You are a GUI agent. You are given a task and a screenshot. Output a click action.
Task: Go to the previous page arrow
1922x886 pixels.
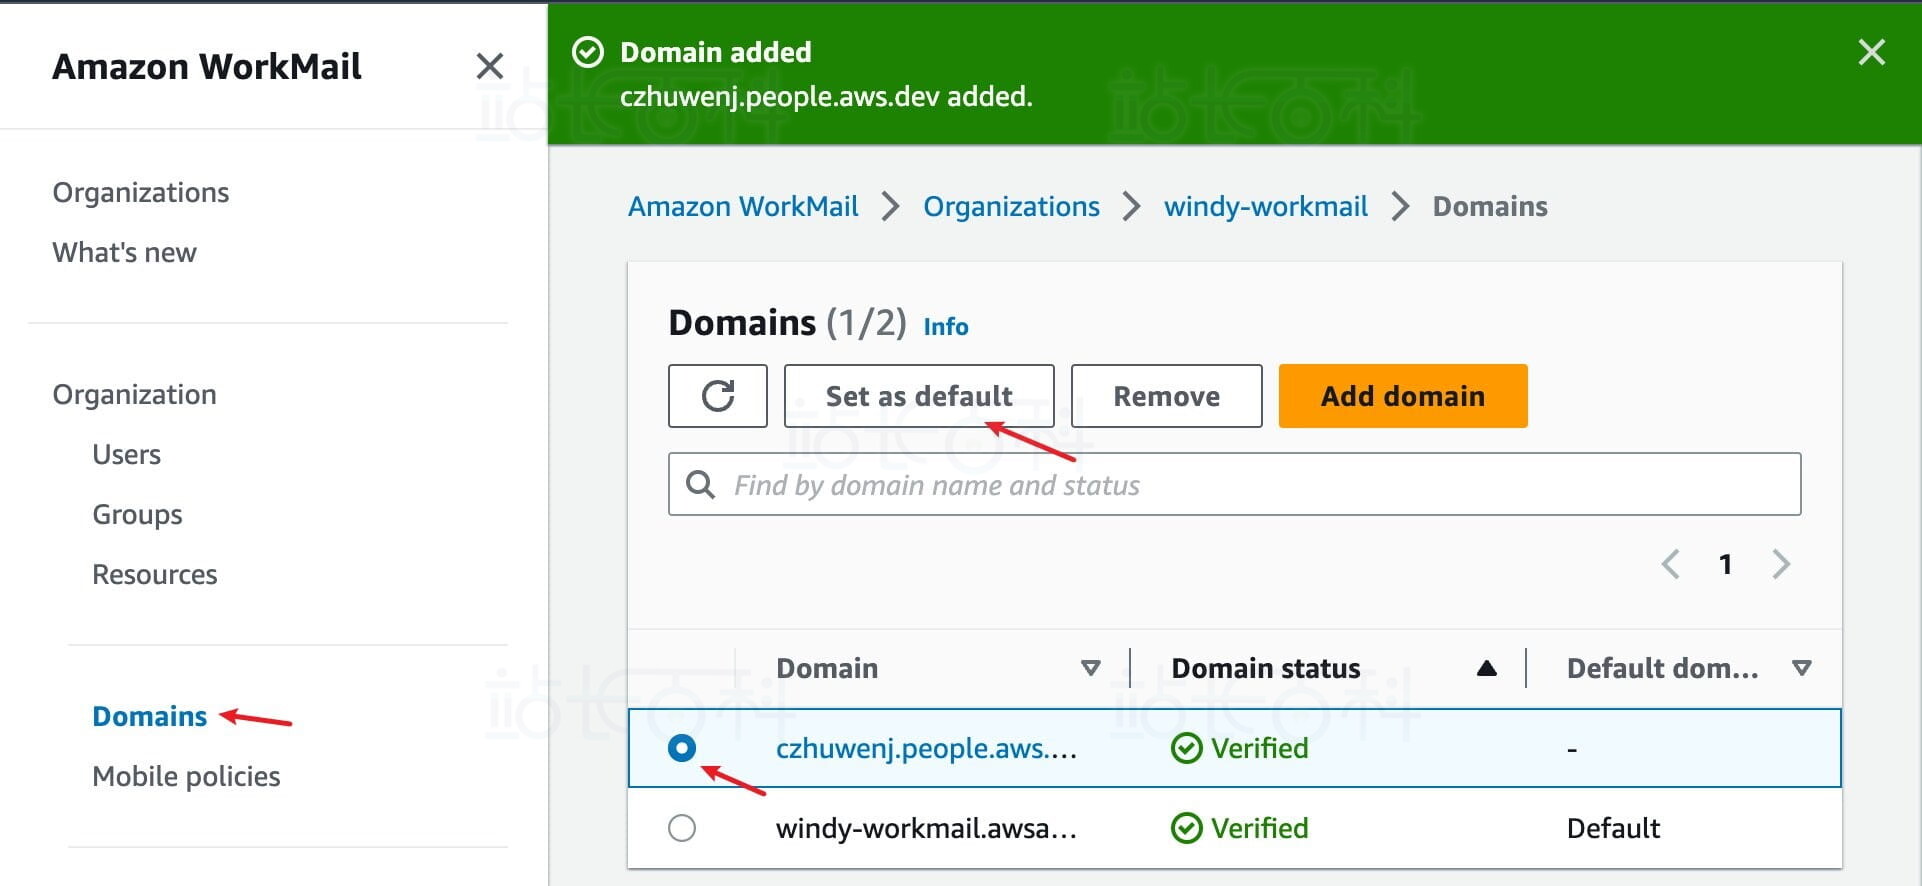pyautogui.click(x=1670, y=564)
